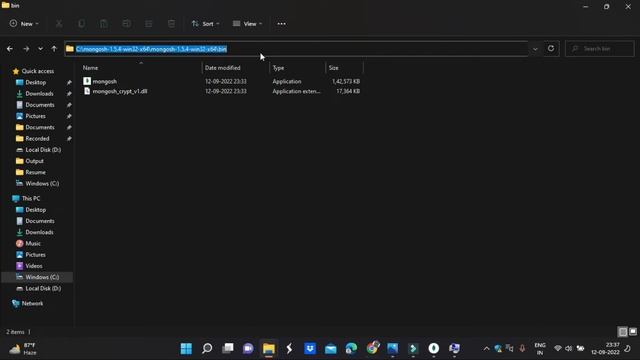Open Microsoft Edge from taskbar
Viewport: 640px width, 360px height.
click(351, 348)
